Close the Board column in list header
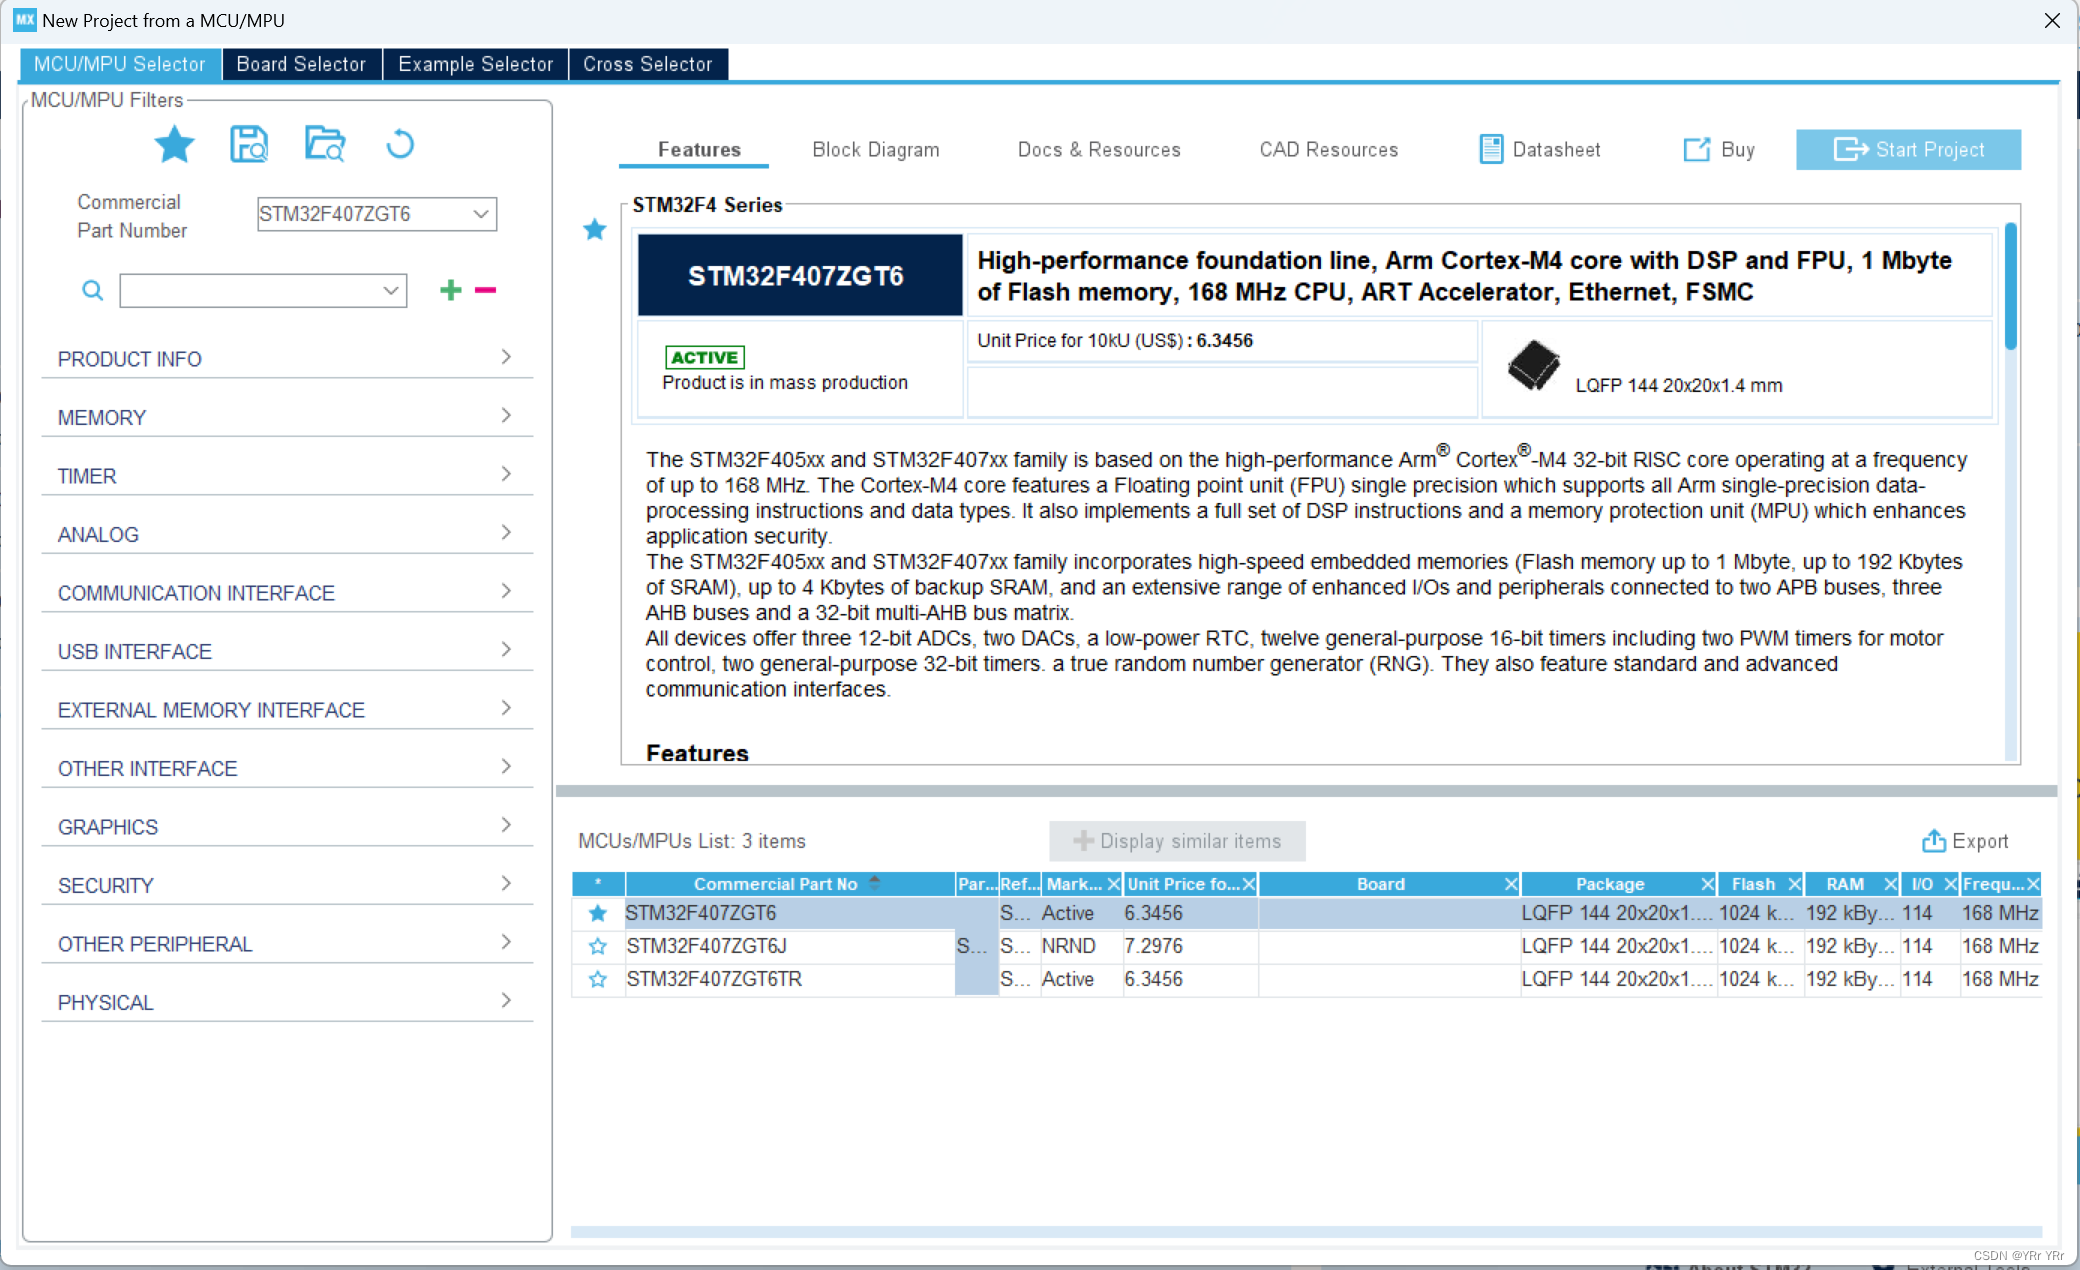The height and width of the screenshot is (1270, 2080). [1511, 884]
